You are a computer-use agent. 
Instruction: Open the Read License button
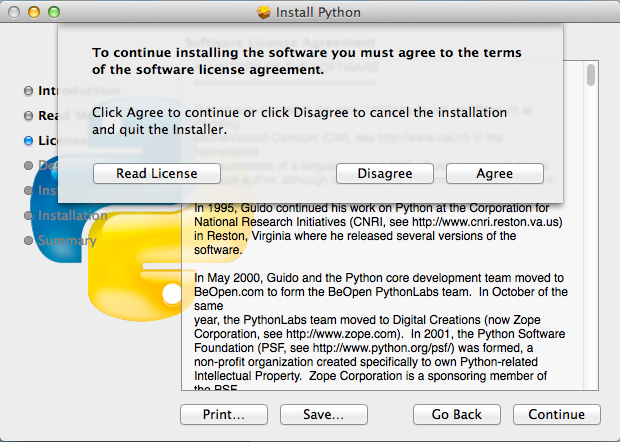(157, 173)
